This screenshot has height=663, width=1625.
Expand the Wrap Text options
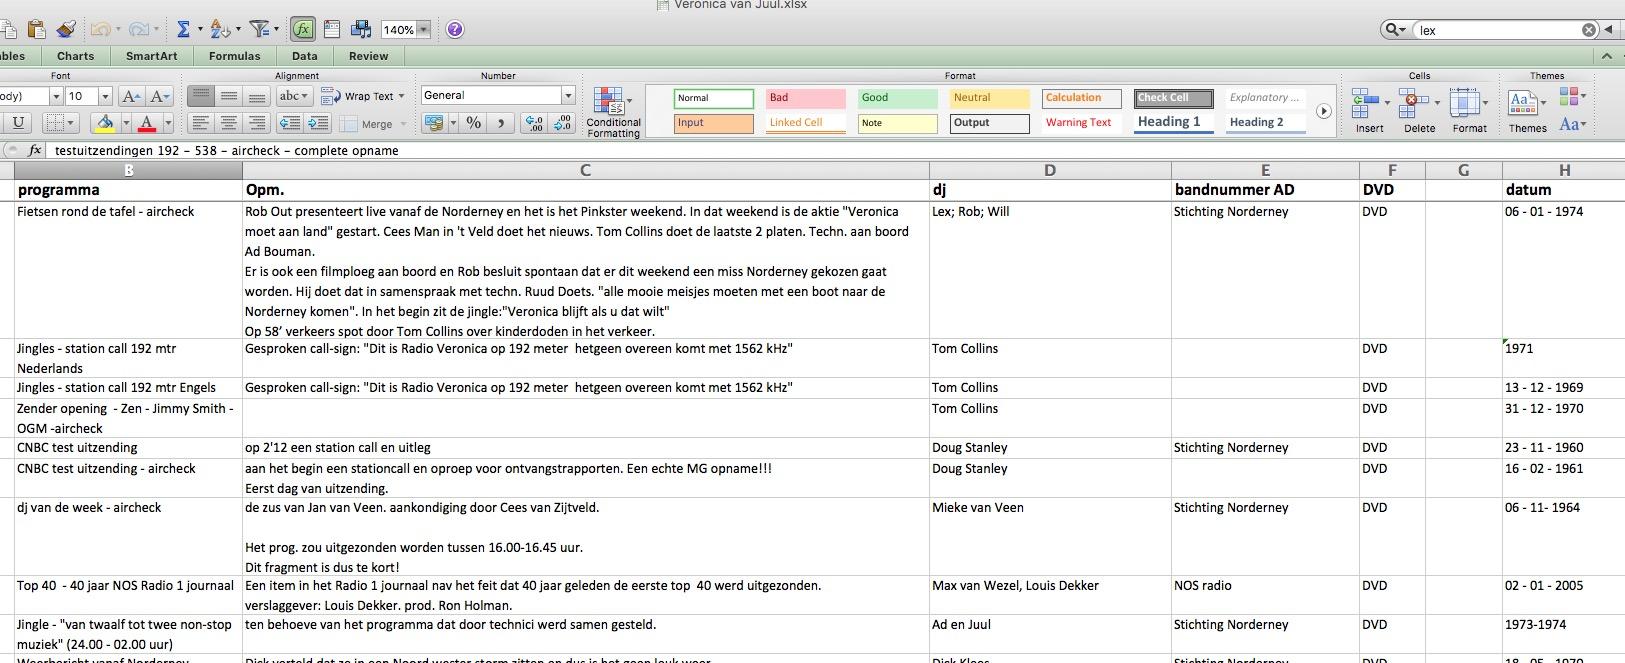[x=401, y=97]
